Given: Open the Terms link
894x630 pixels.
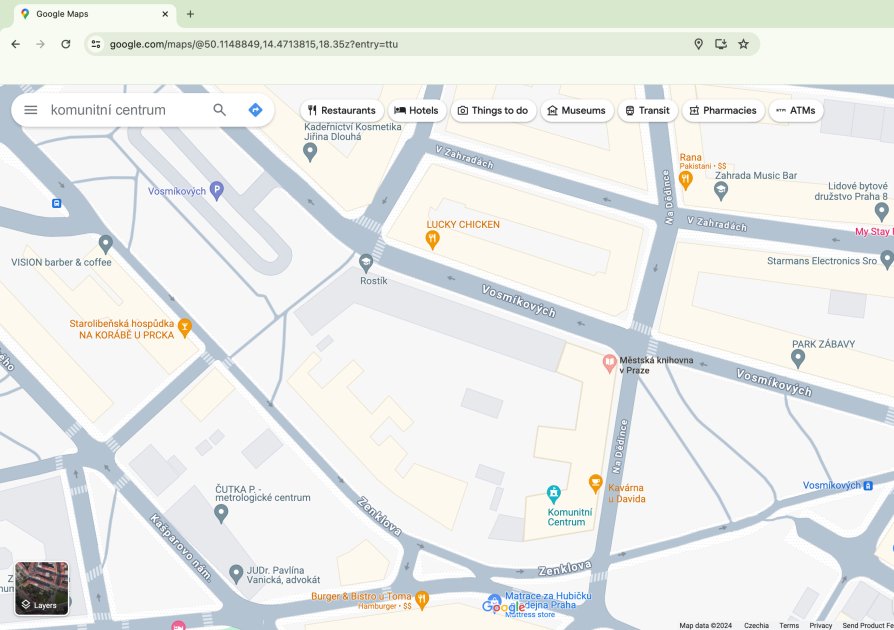Looking at the screenshot, I should [x=789, y=625].
